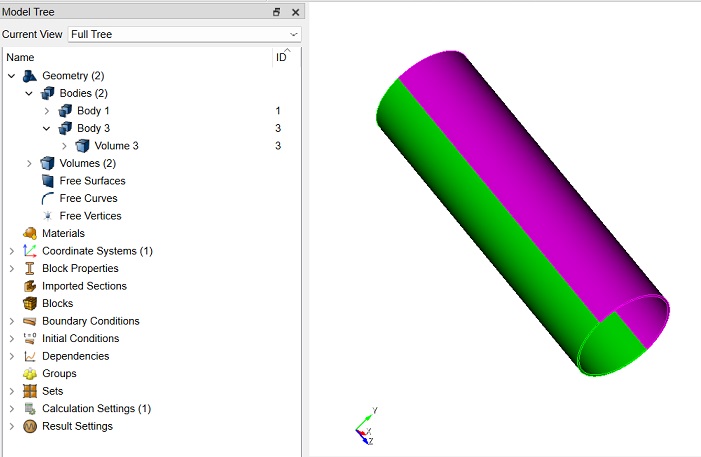Click the Blocks cube icon

[30, 304]
